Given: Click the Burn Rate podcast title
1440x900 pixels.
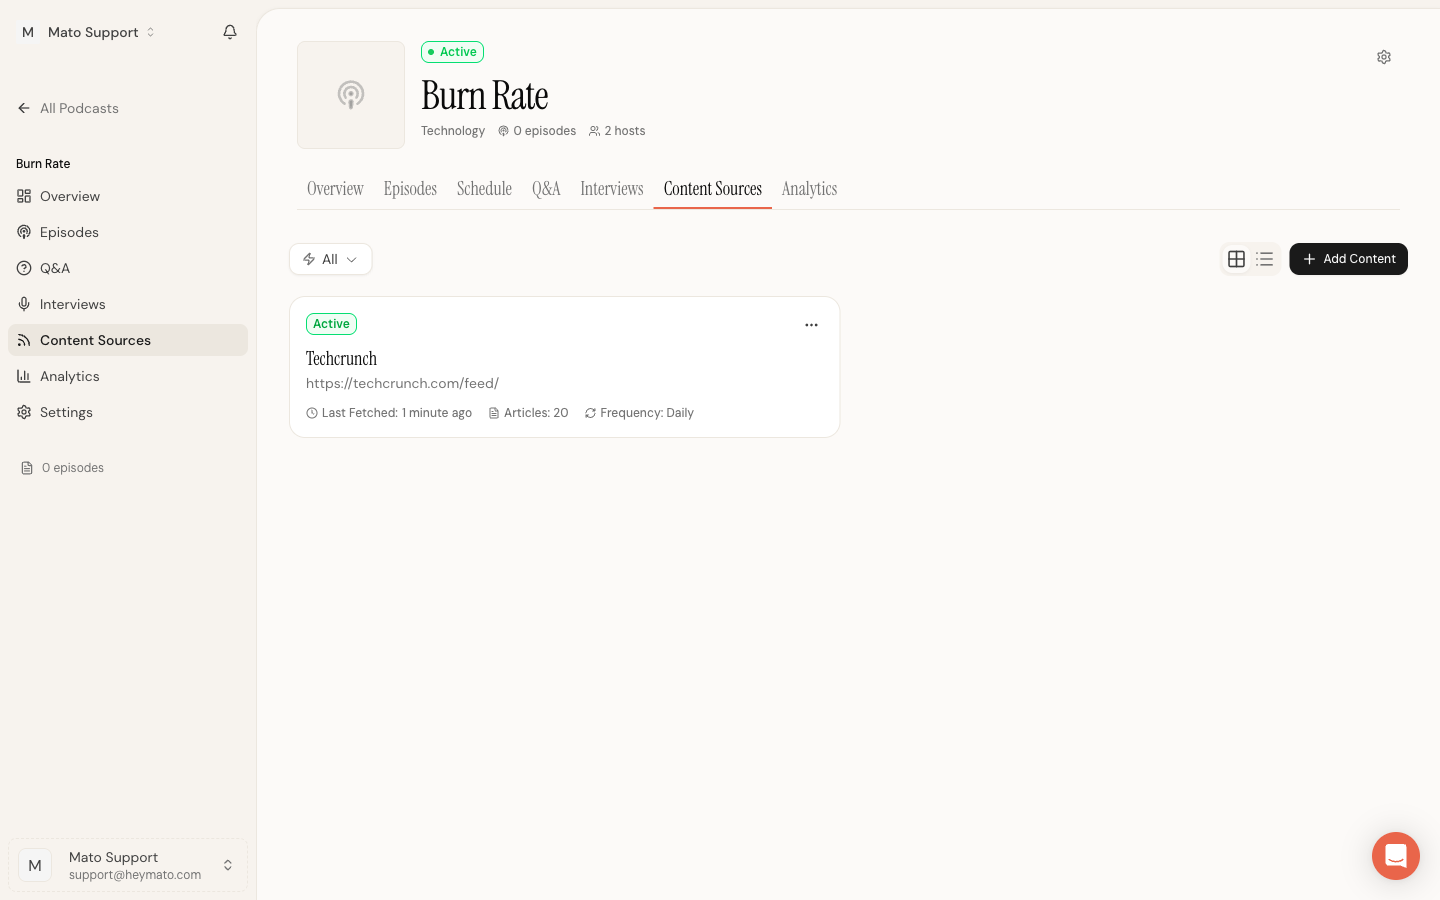Looking at the screenshot, I should click(x=485, y=96).
